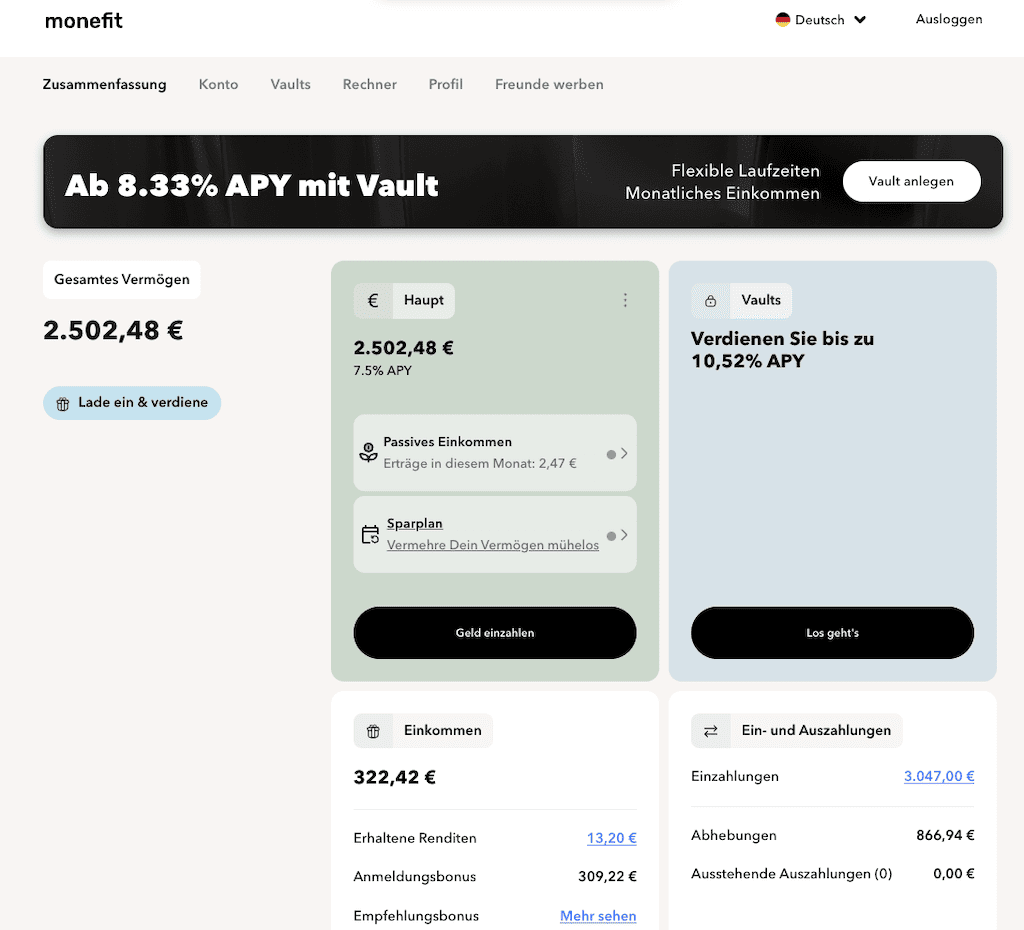Click the Gesamtes Vermögen label
The image size is (1024, 930).
pyautogui.click(x=121, y=280)
